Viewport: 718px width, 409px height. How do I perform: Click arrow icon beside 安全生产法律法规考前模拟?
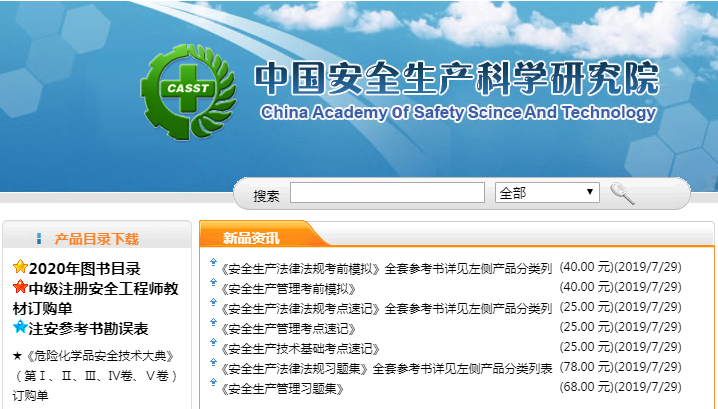(x=213, y=262)
